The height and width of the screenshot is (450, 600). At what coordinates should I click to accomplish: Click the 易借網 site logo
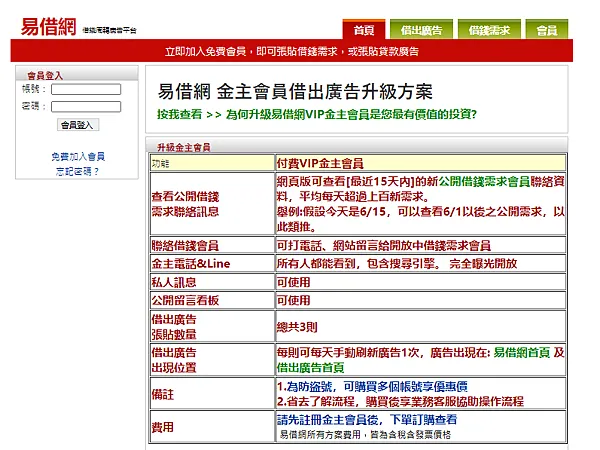(x=48, y=27)
